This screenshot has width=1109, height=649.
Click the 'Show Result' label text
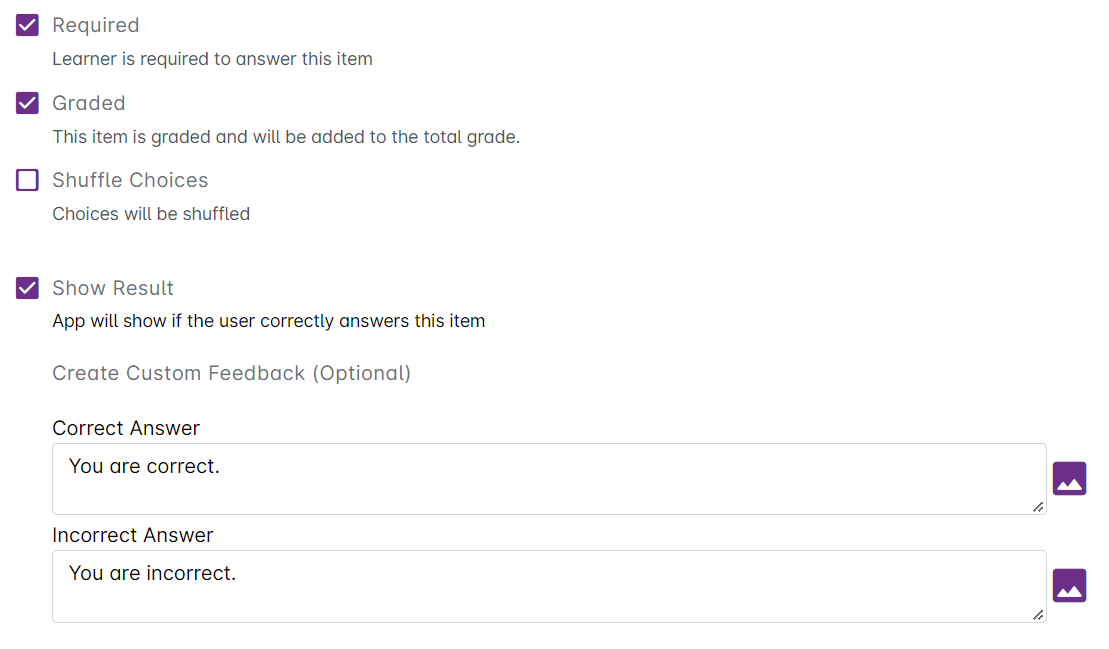[x=113, y=288]
